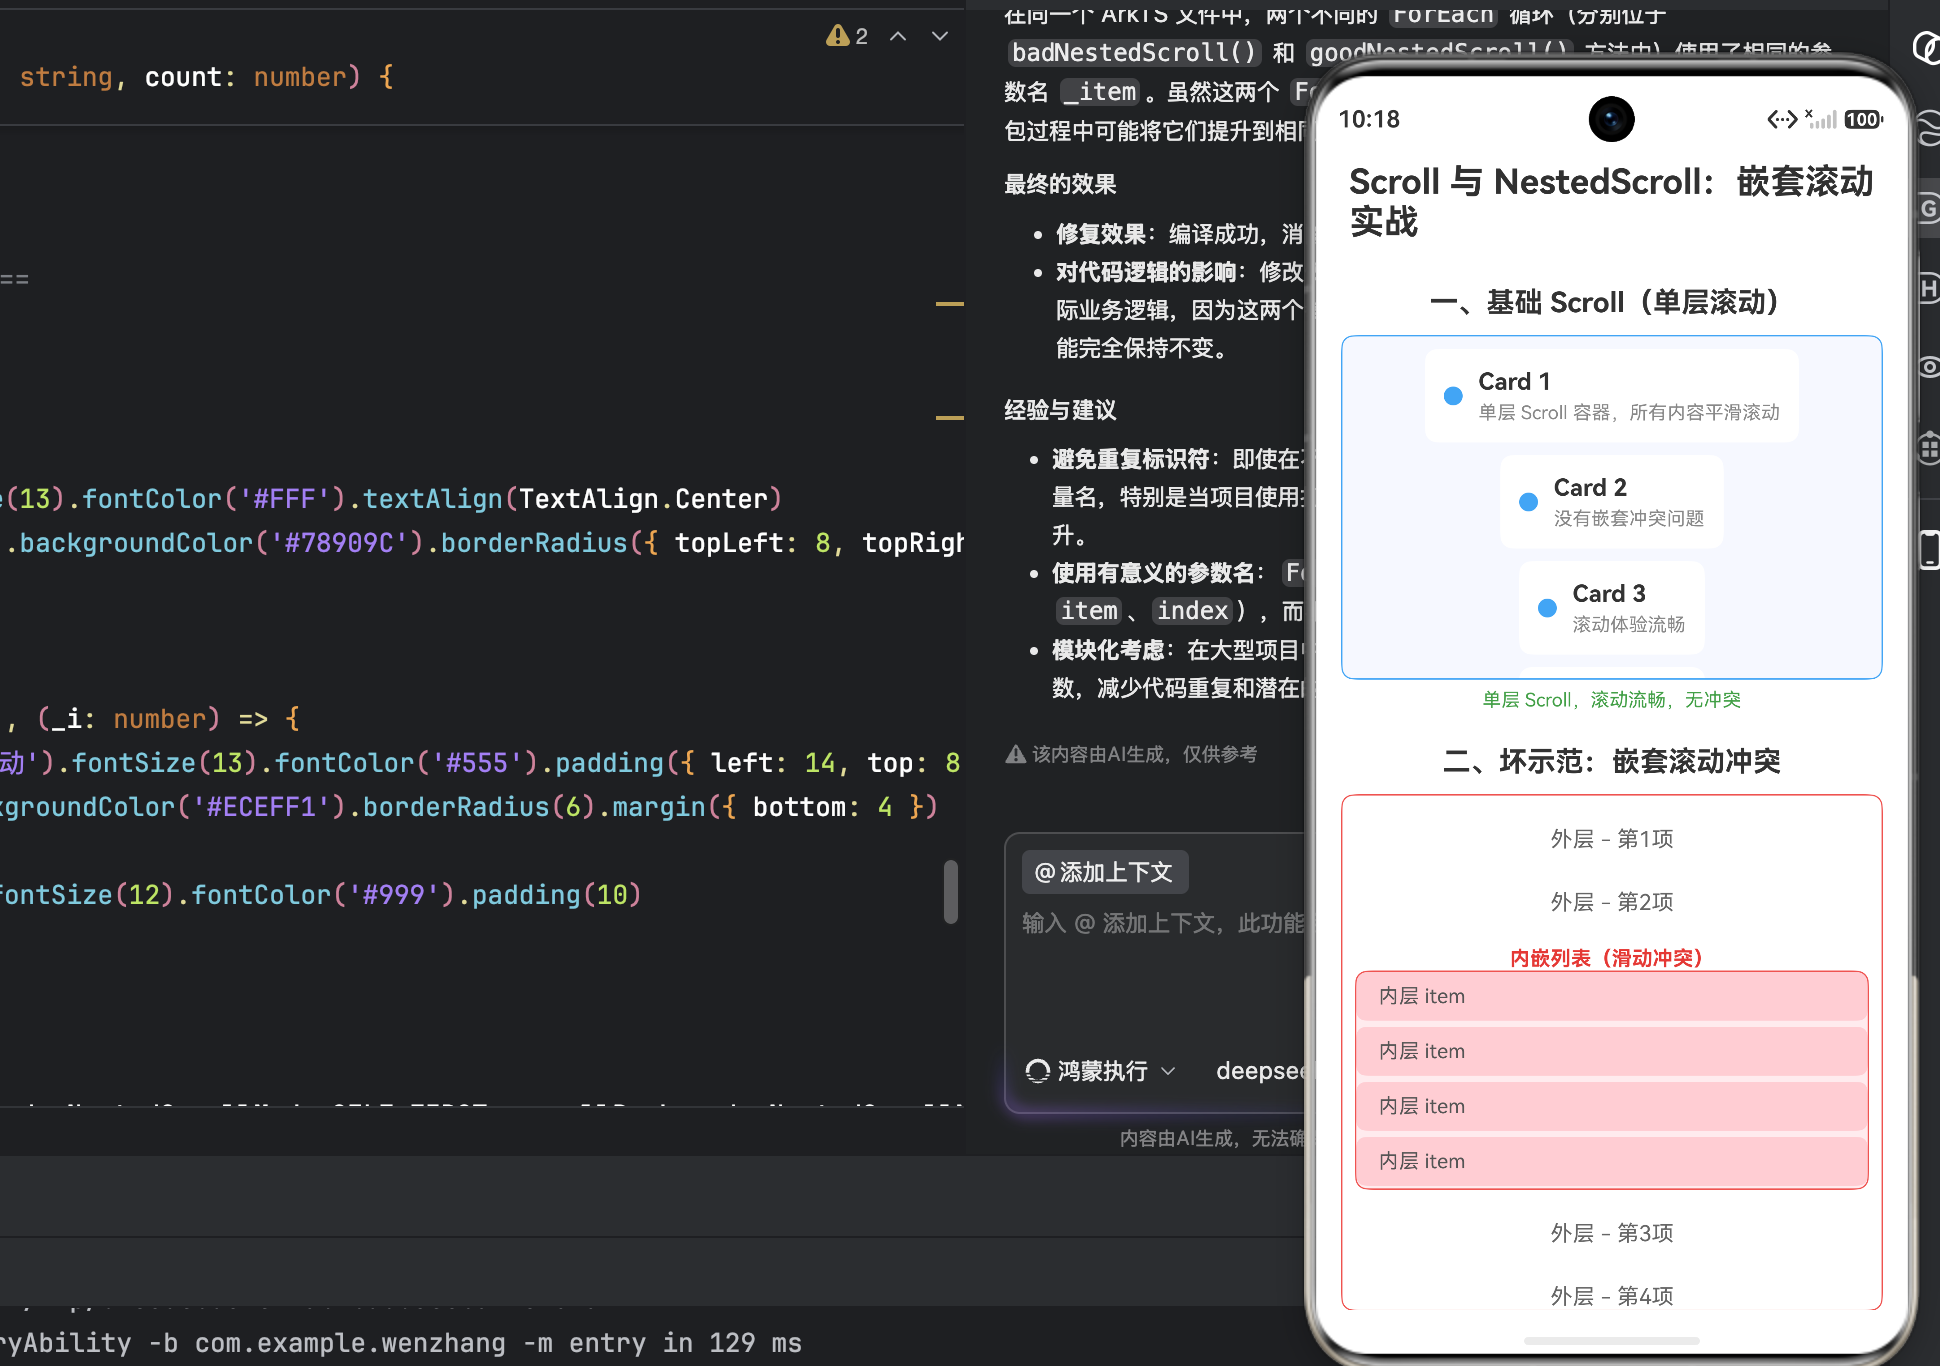Open the grid-robot icon in right sidebar
This screenshot has height=1366, width=1940.
coord(1928,447)
